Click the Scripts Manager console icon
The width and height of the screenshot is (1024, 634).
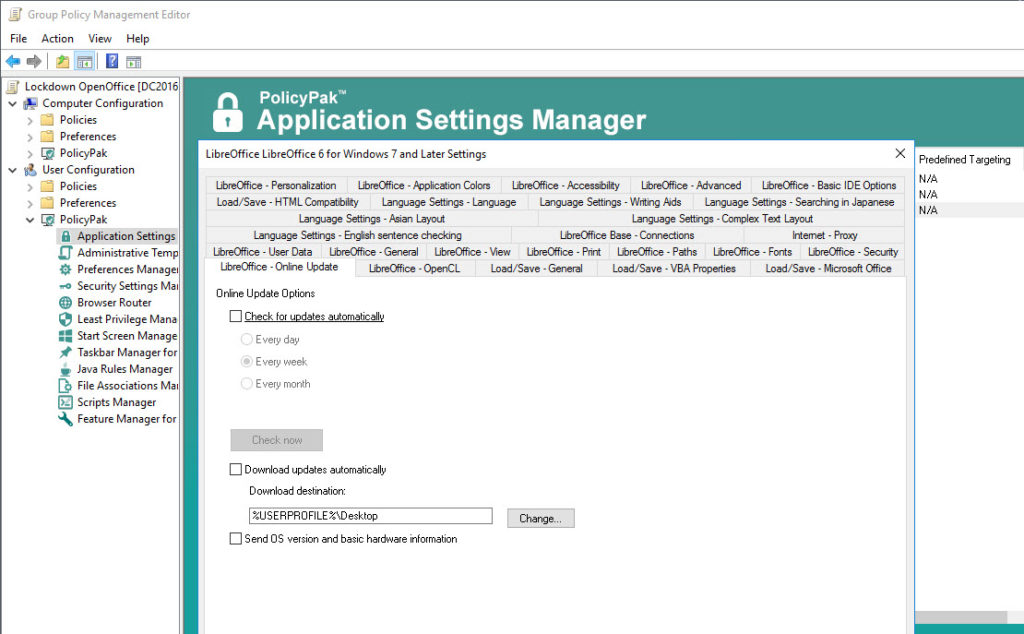click(65, 402)
